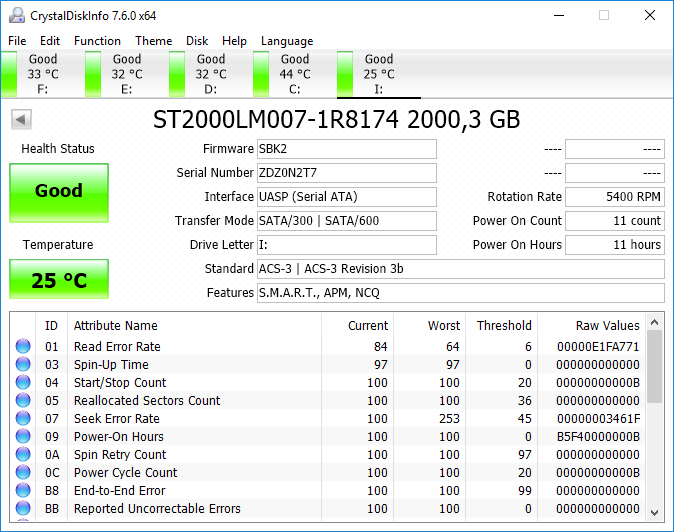
Task: Select the End-to-End Error attribute name
Action: point(119,491)
